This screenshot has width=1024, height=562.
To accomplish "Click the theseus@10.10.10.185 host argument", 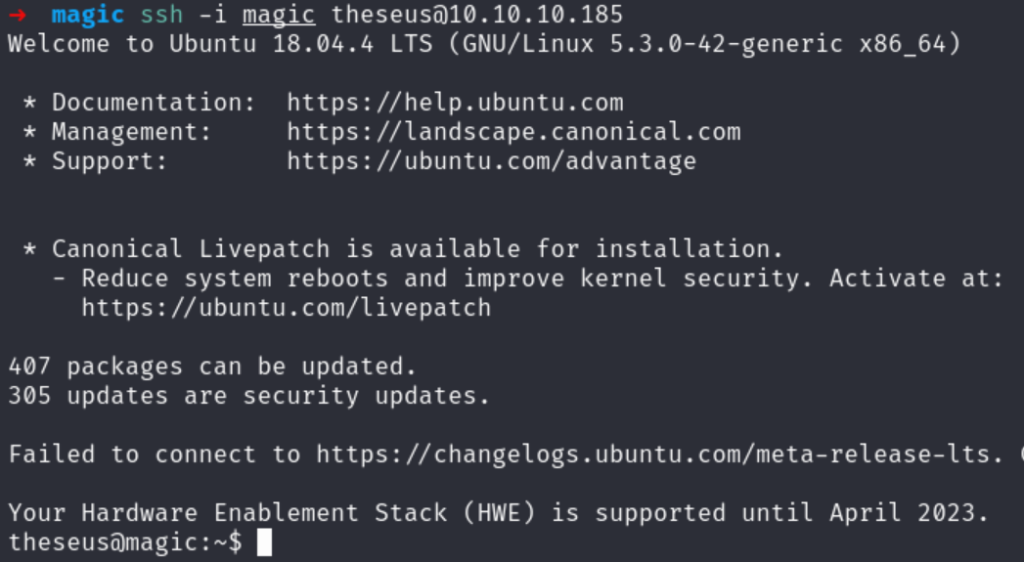I will click(x=477, y=15).
